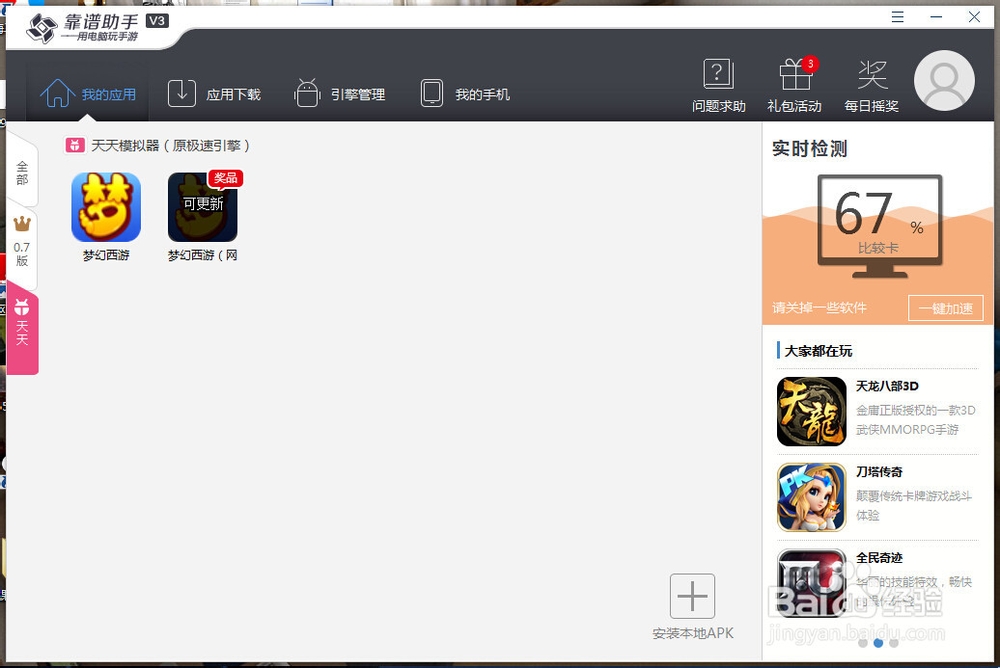Click the 实时检测 heading
1000x668 pixels.
tap(809, 149)
